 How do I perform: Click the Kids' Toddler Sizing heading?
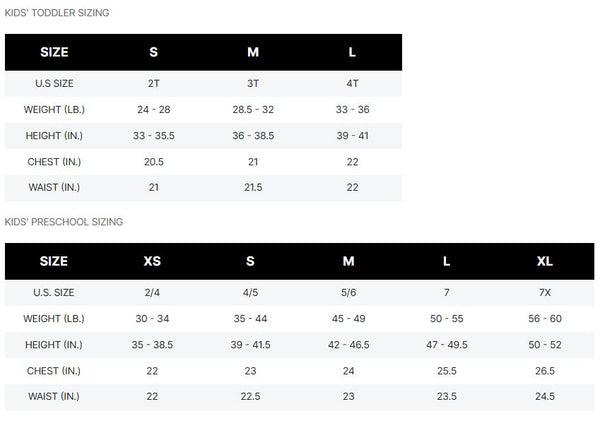(x=57, y=13)
